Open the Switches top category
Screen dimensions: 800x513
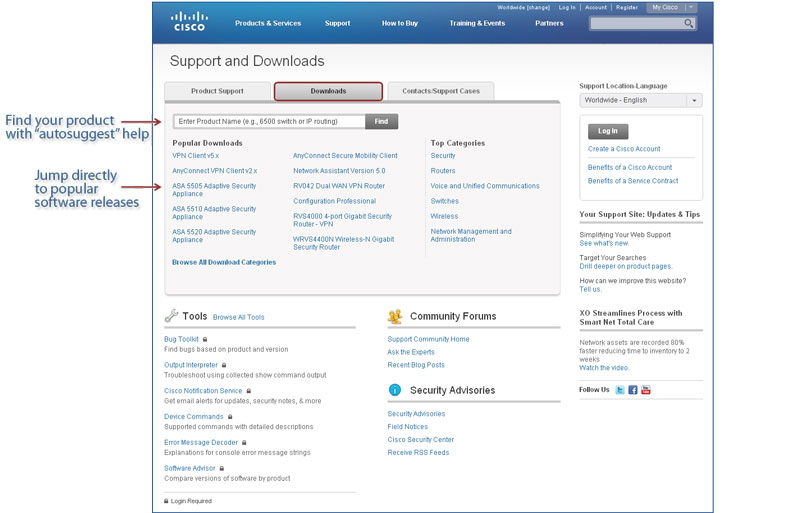click(444, 201)
